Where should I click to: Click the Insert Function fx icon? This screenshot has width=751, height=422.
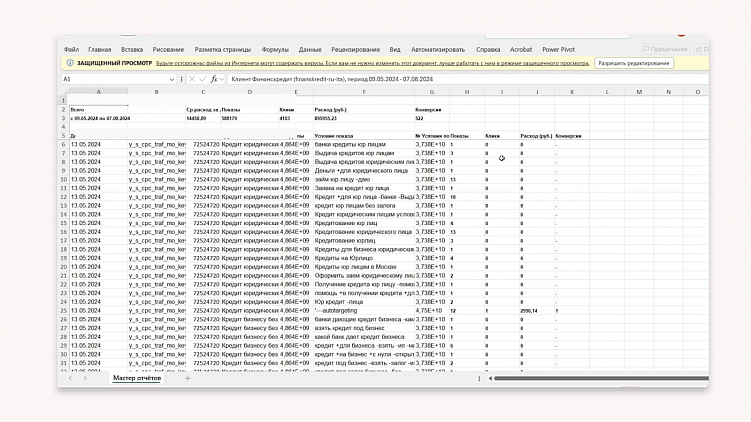(x=213, y=79)
